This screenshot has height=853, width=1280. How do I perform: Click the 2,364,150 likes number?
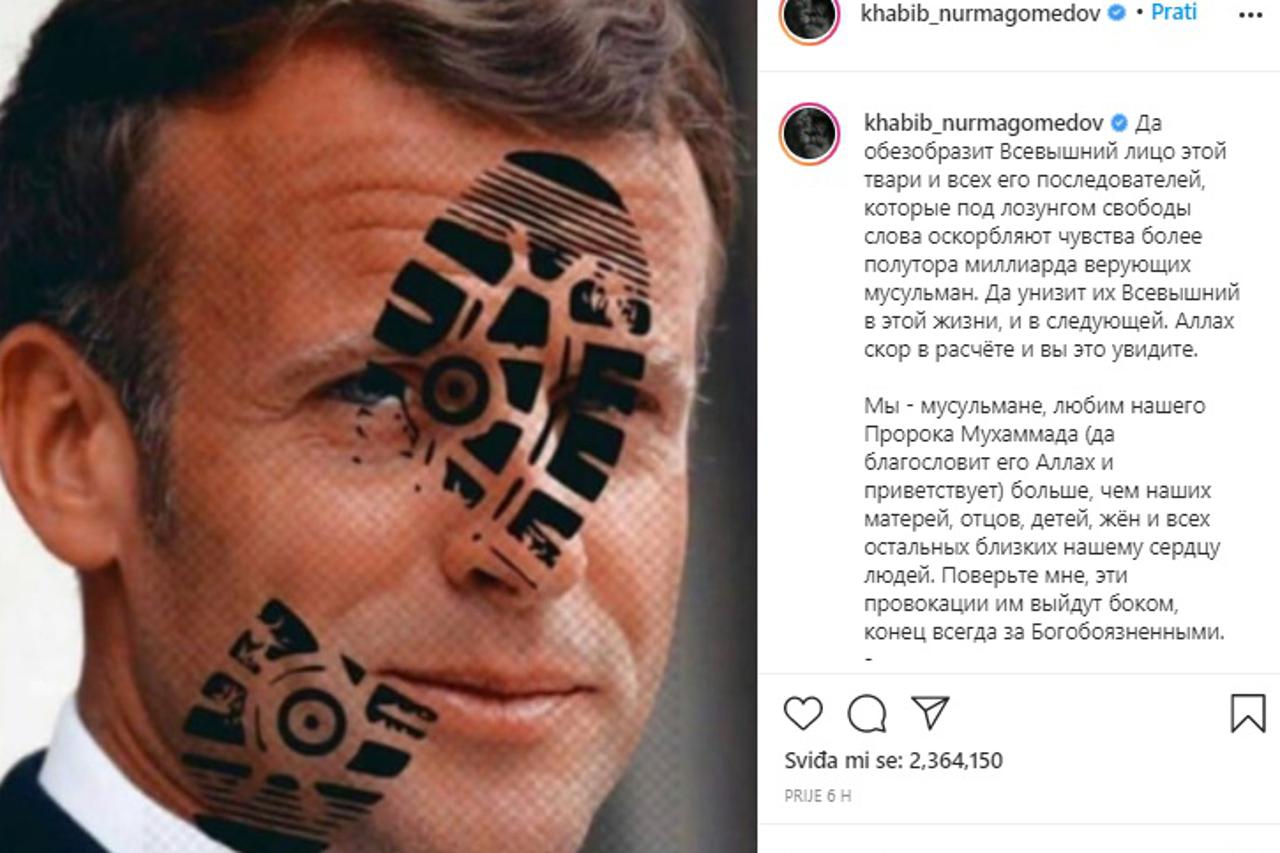click(x=956, y=760)
